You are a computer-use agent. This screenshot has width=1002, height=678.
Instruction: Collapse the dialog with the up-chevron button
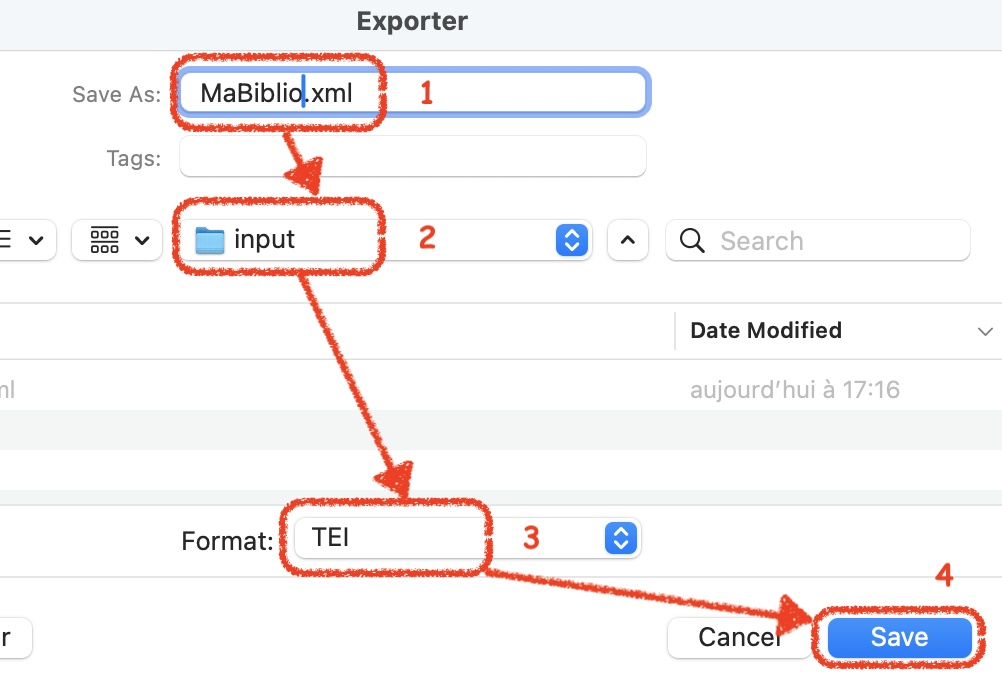pyautogui.click(x=628, y=240)
